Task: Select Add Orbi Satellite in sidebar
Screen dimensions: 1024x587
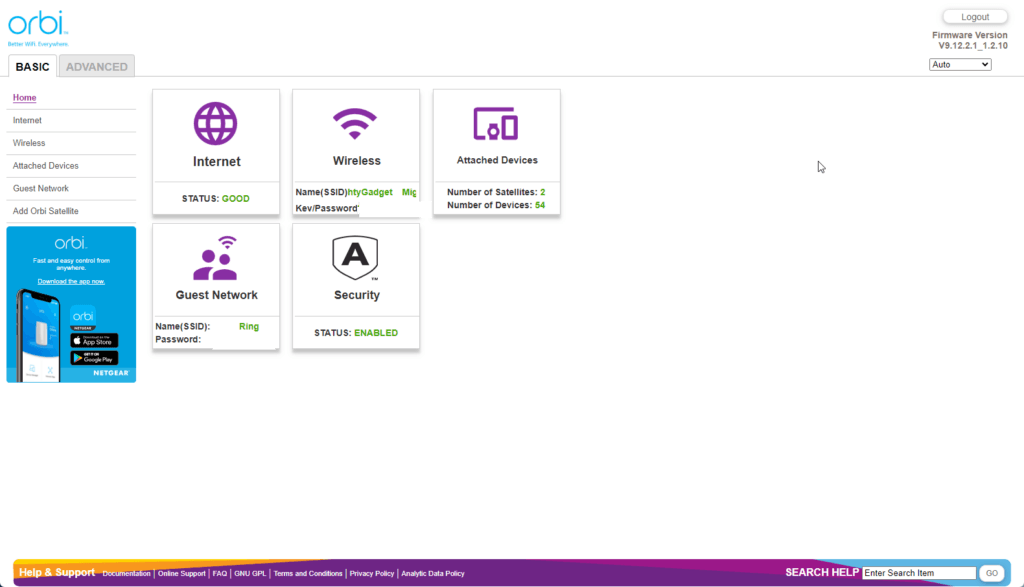Action: click(46, 211)
